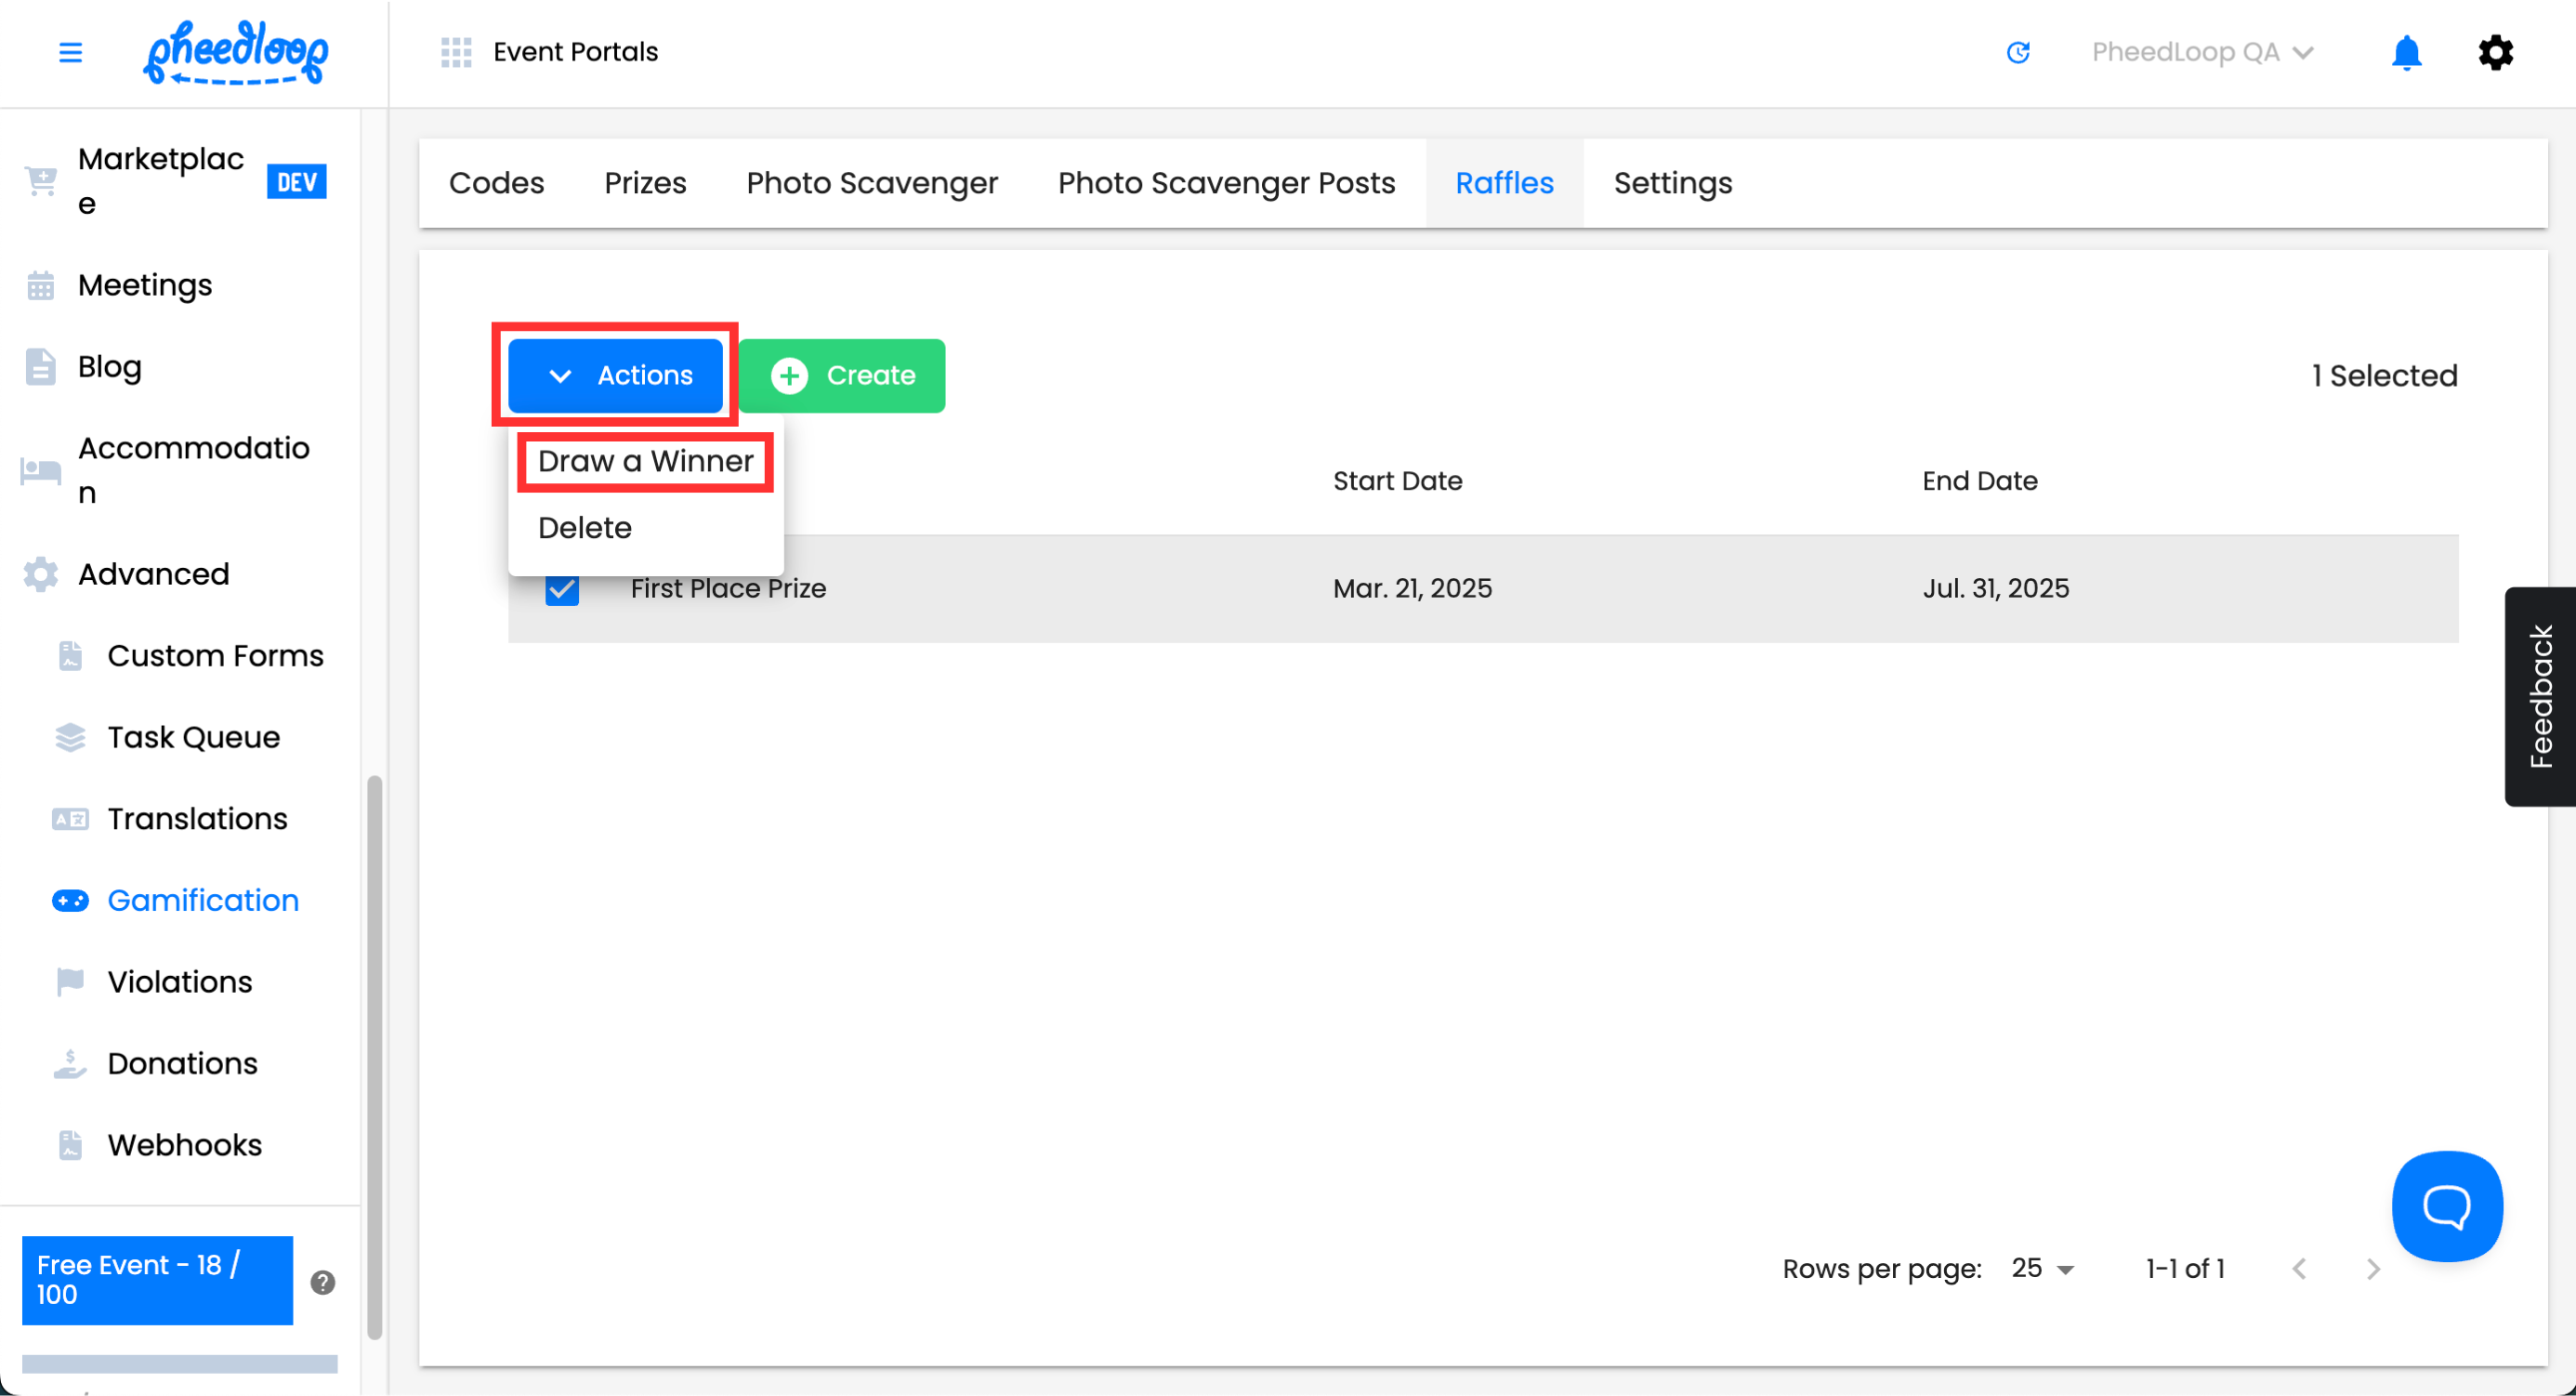The width and height of the screenshot is (2576, 1396).
Task: Switch to the Prizes tab
Action: (645, 183)
